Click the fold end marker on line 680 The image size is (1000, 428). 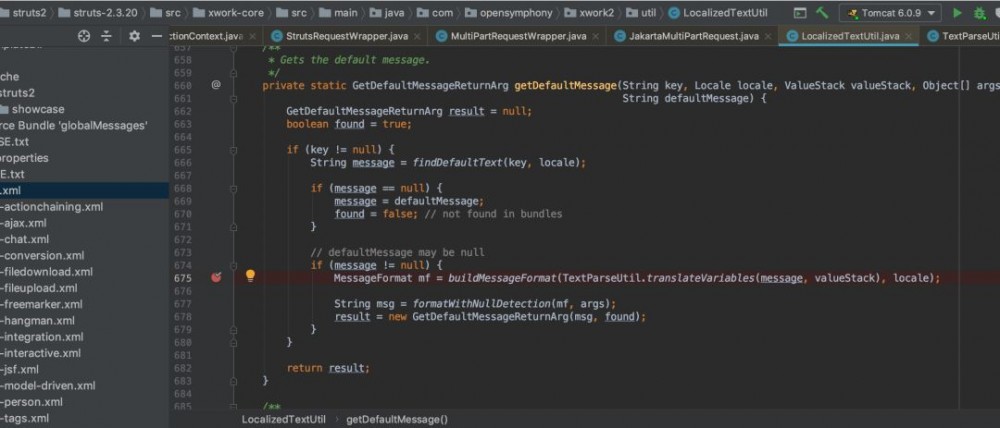pyautogui.click(x=233, y=342)
